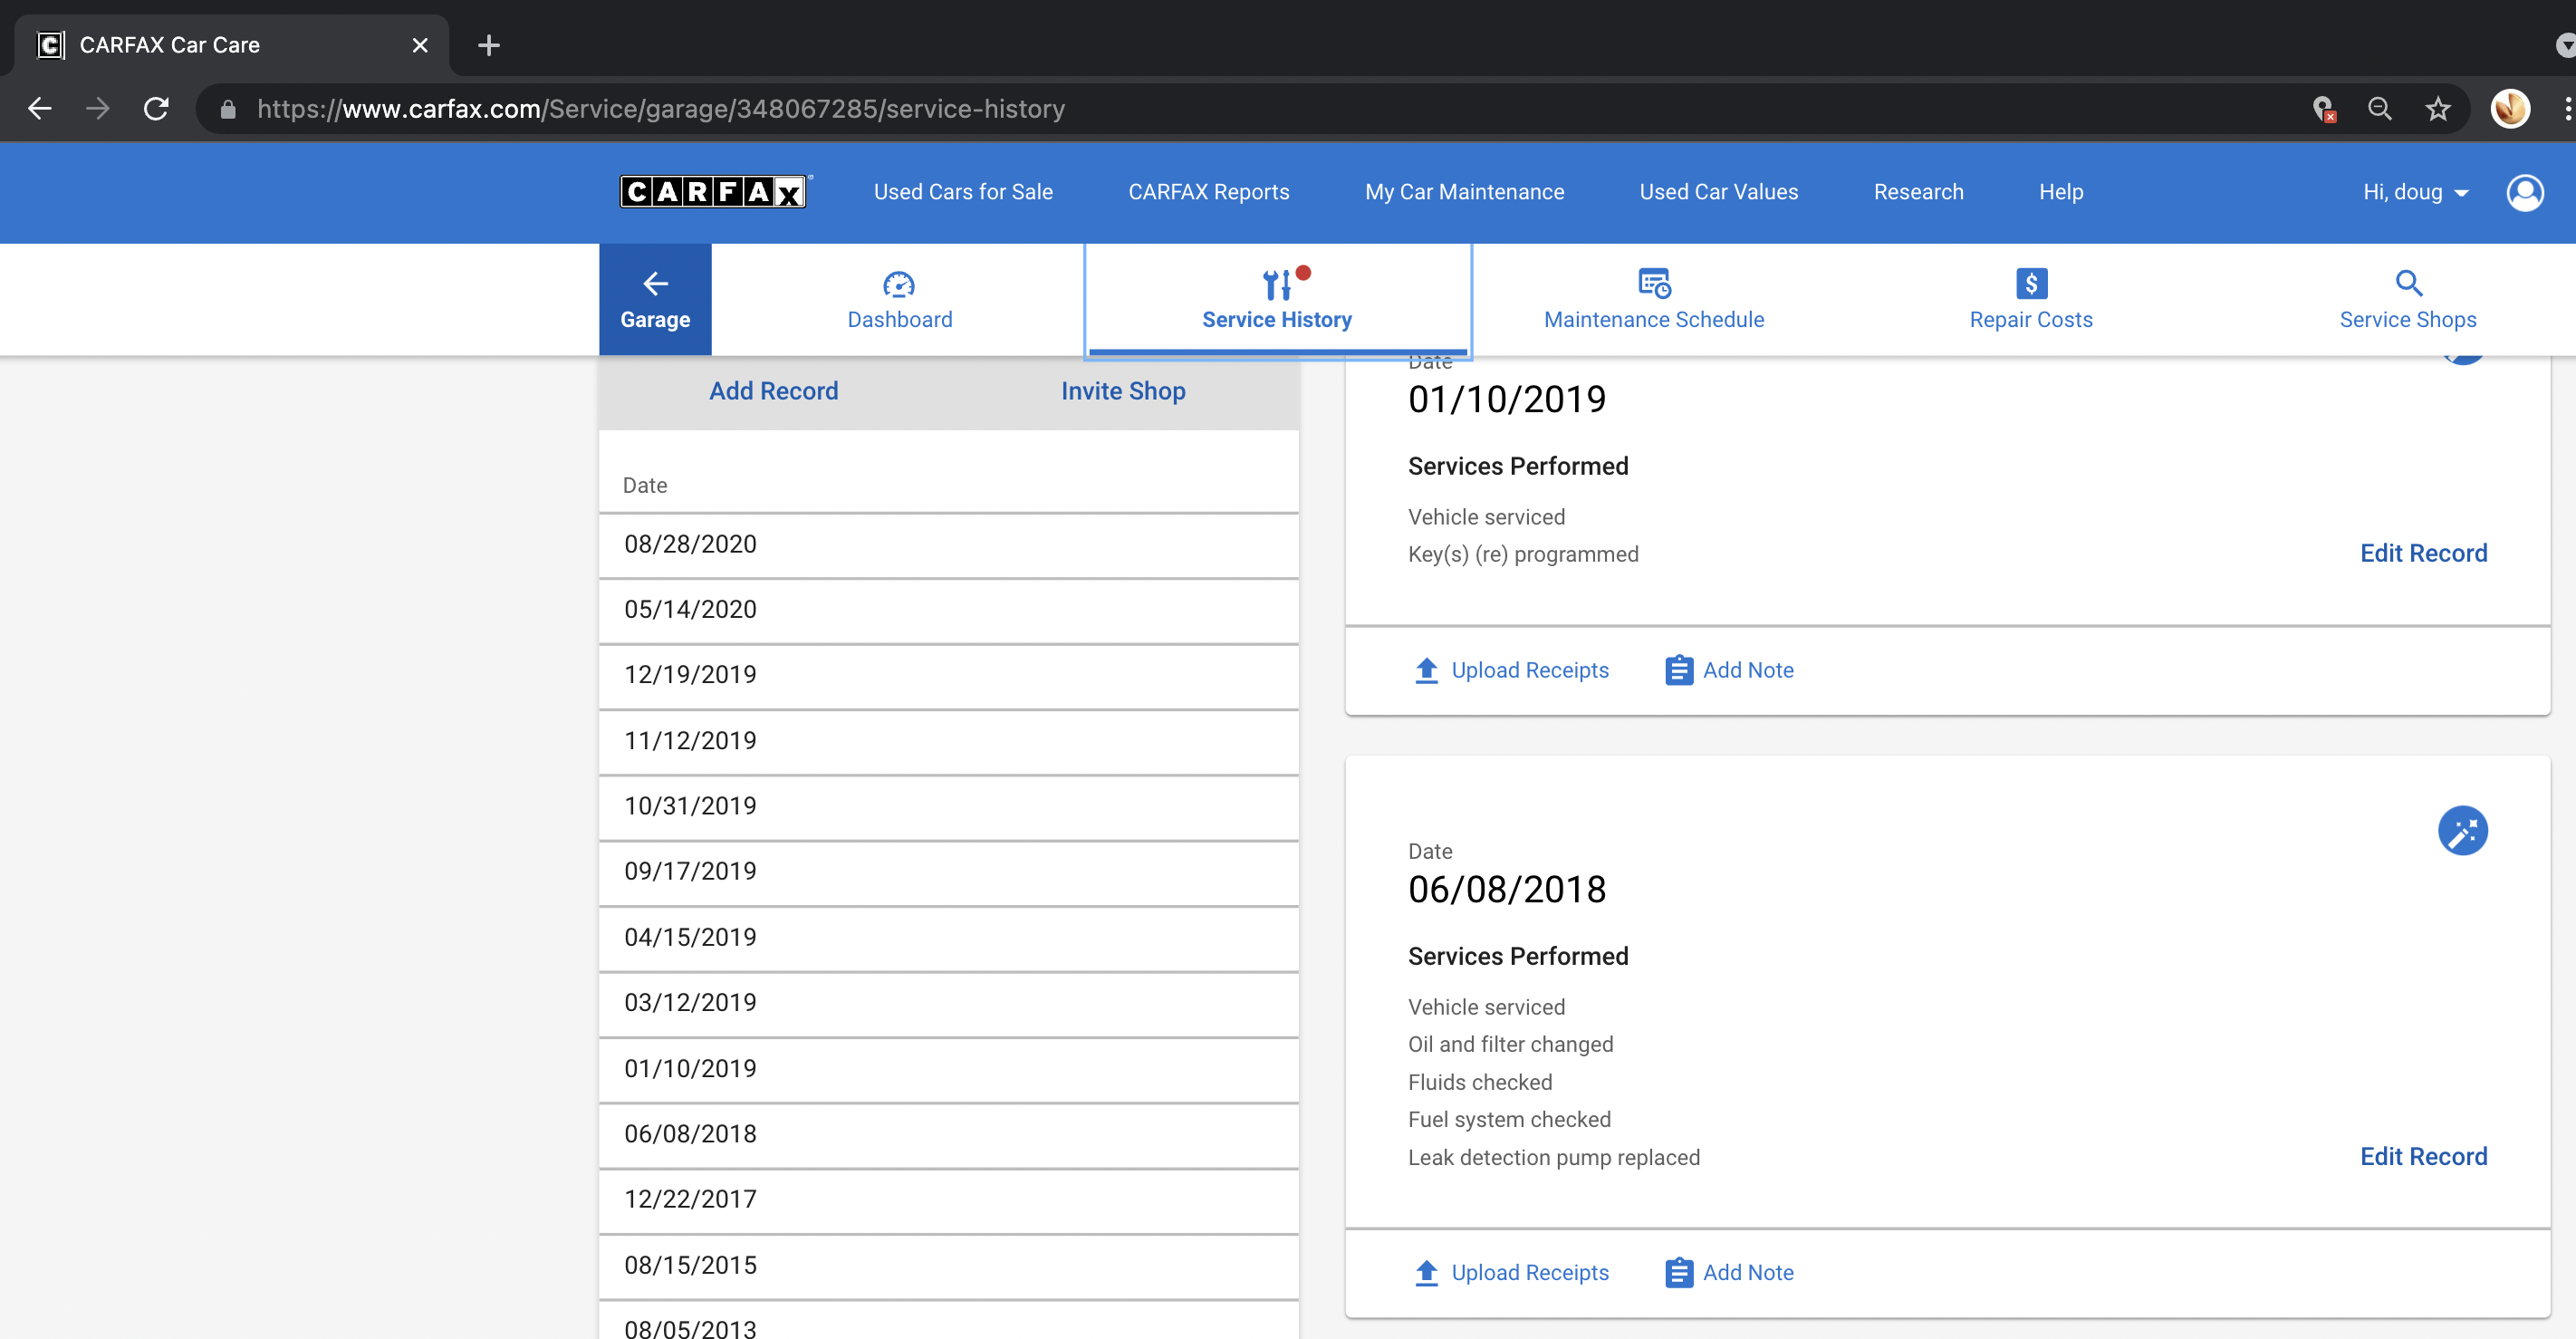
Task: Edit Record for 01/10/2019 service
Action: 2423,553
